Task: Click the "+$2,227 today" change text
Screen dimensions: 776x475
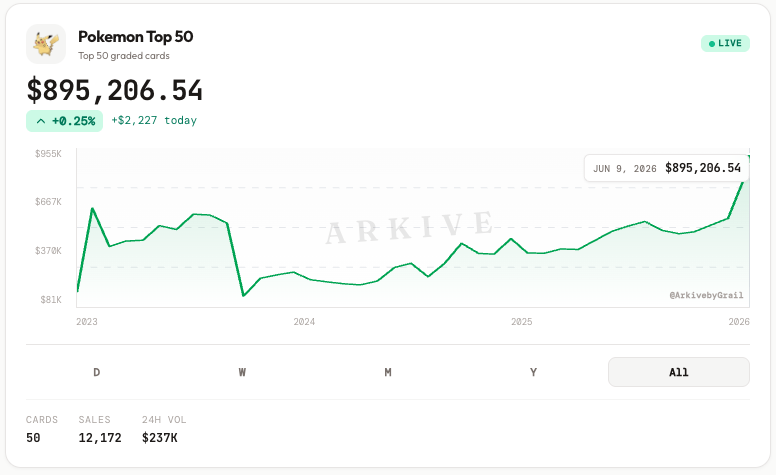Action: coord(154,121)
